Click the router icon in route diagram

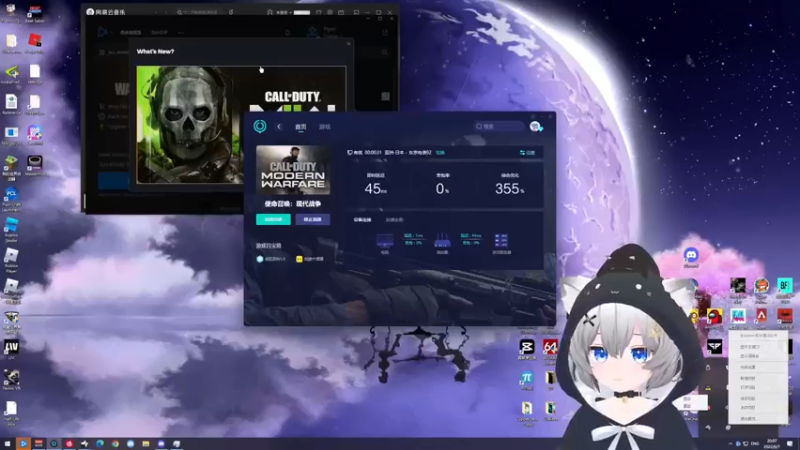(442, 240)
